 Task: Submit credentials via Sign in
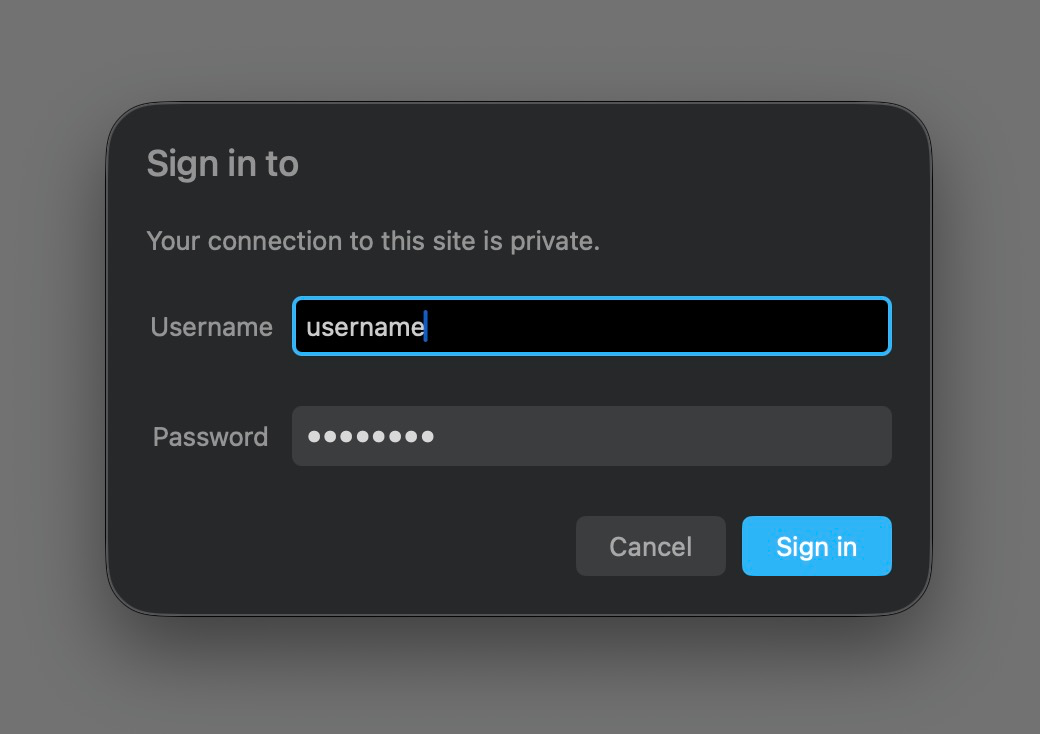pos(816,546)
